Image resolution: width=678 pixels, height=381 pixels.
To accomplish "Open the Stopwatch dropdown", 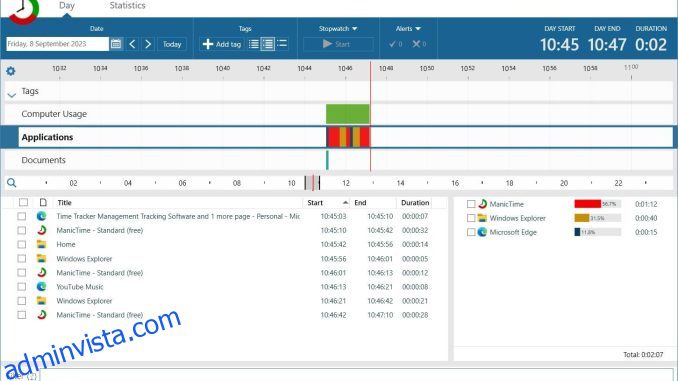I will click(338, 29).
